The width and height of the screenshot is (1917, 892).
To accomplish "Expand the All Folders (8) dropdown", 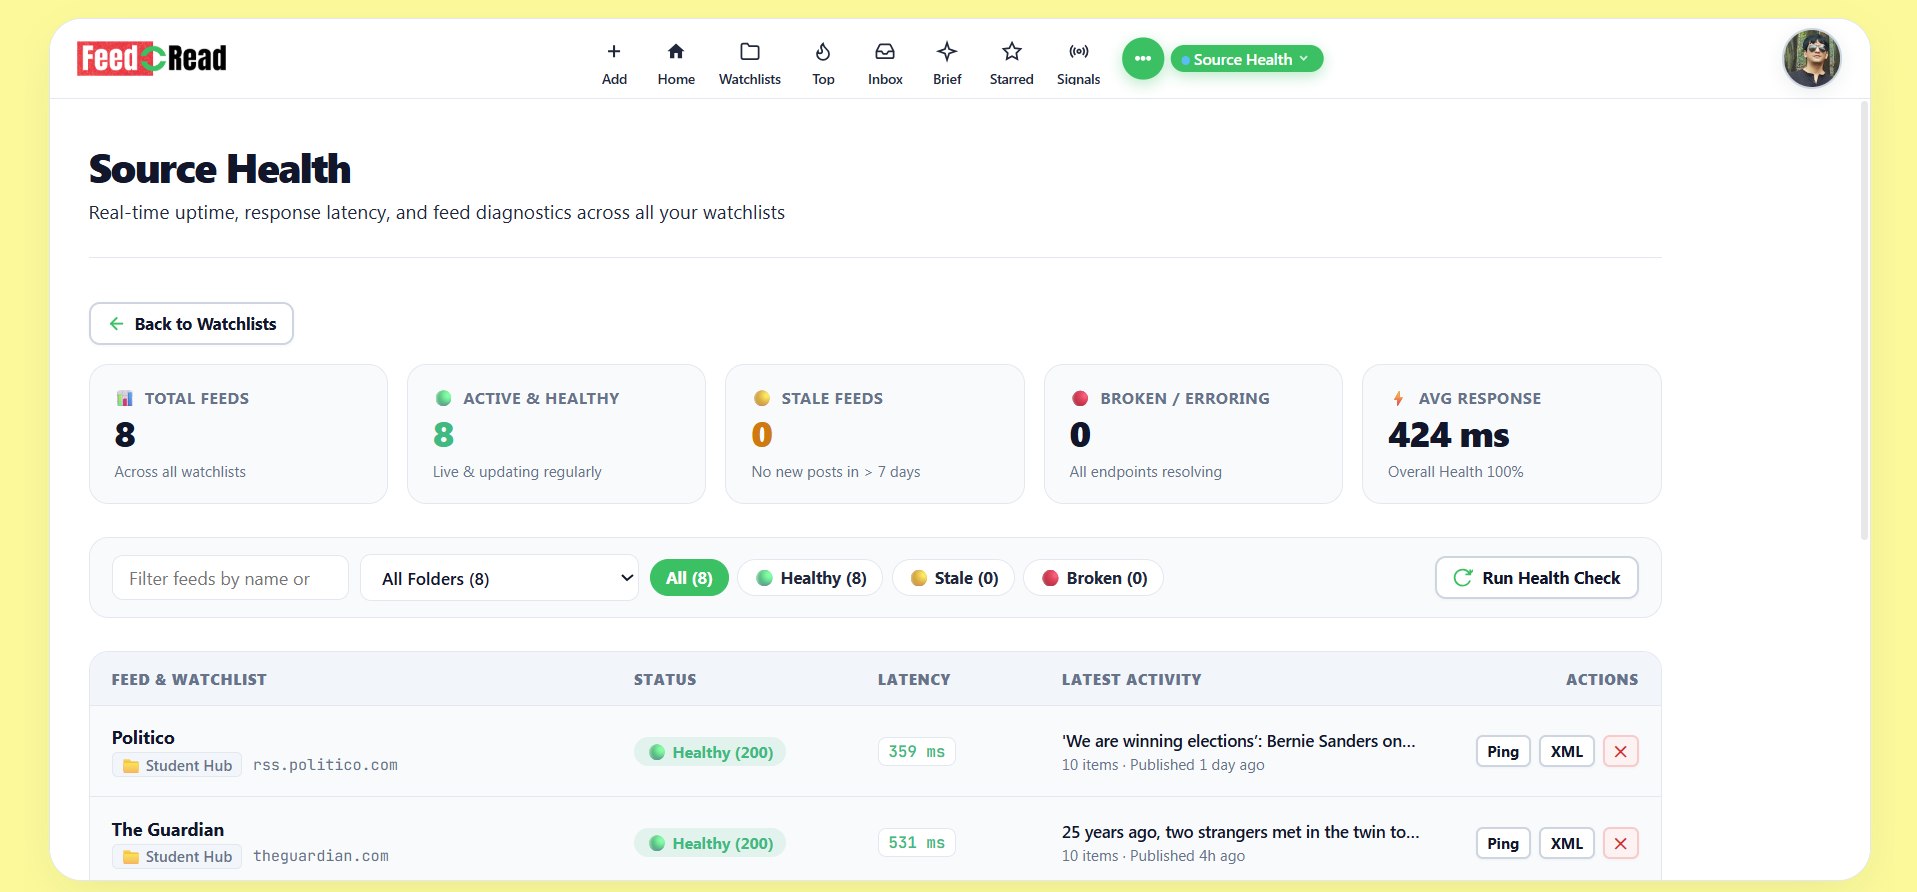I will [499, 578].
